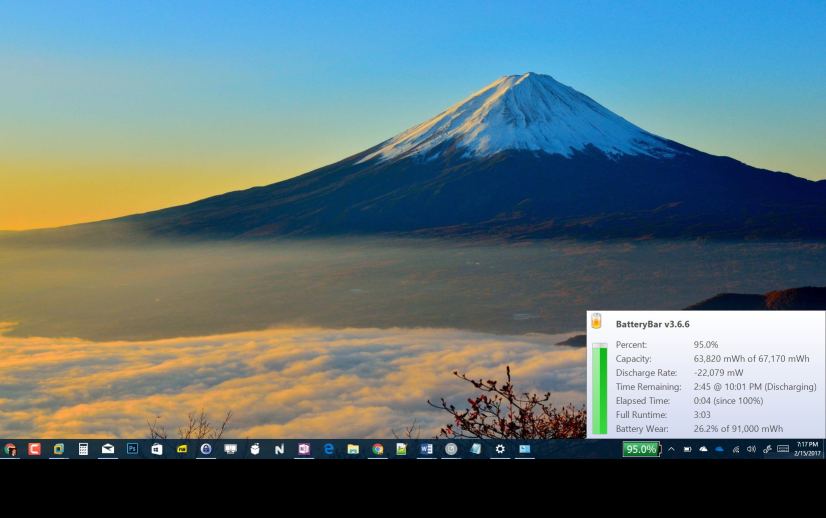Launch the white N app icon

(x=279, y=449)
